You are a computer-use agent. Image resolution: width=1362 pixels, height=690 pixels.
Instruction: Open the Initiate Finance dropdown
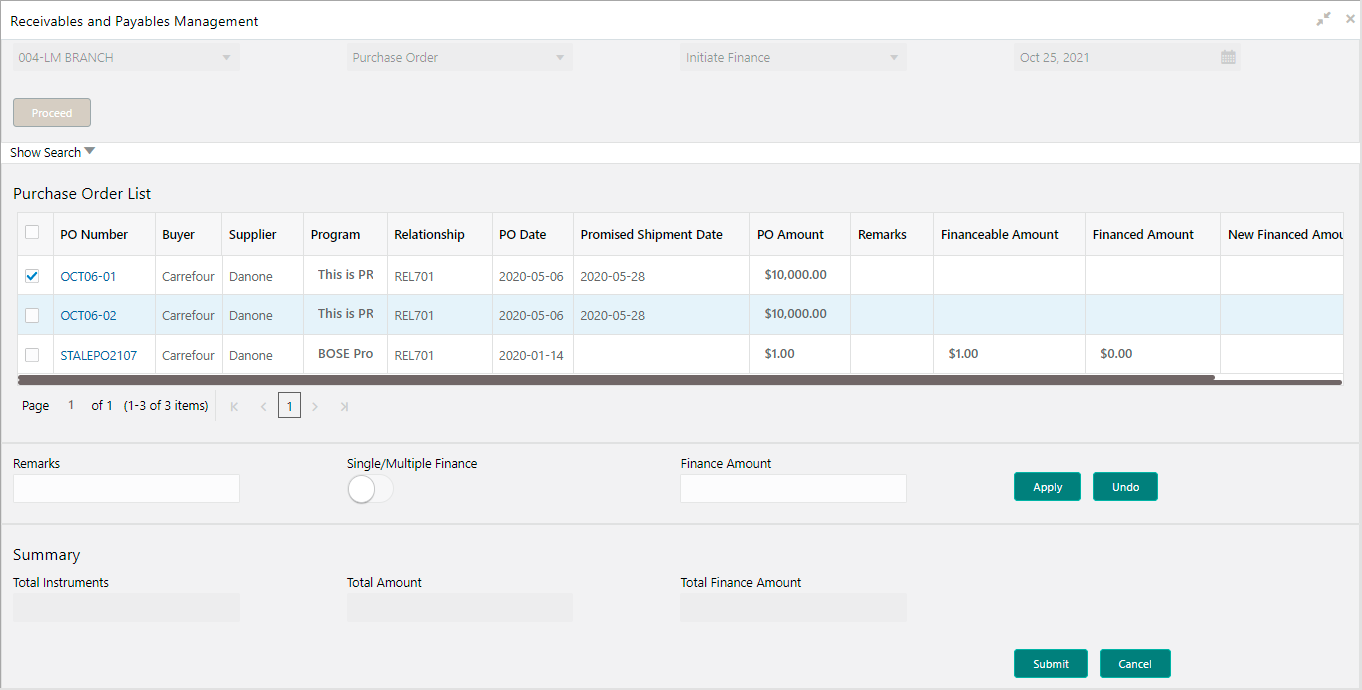click(x=793, y=58)
